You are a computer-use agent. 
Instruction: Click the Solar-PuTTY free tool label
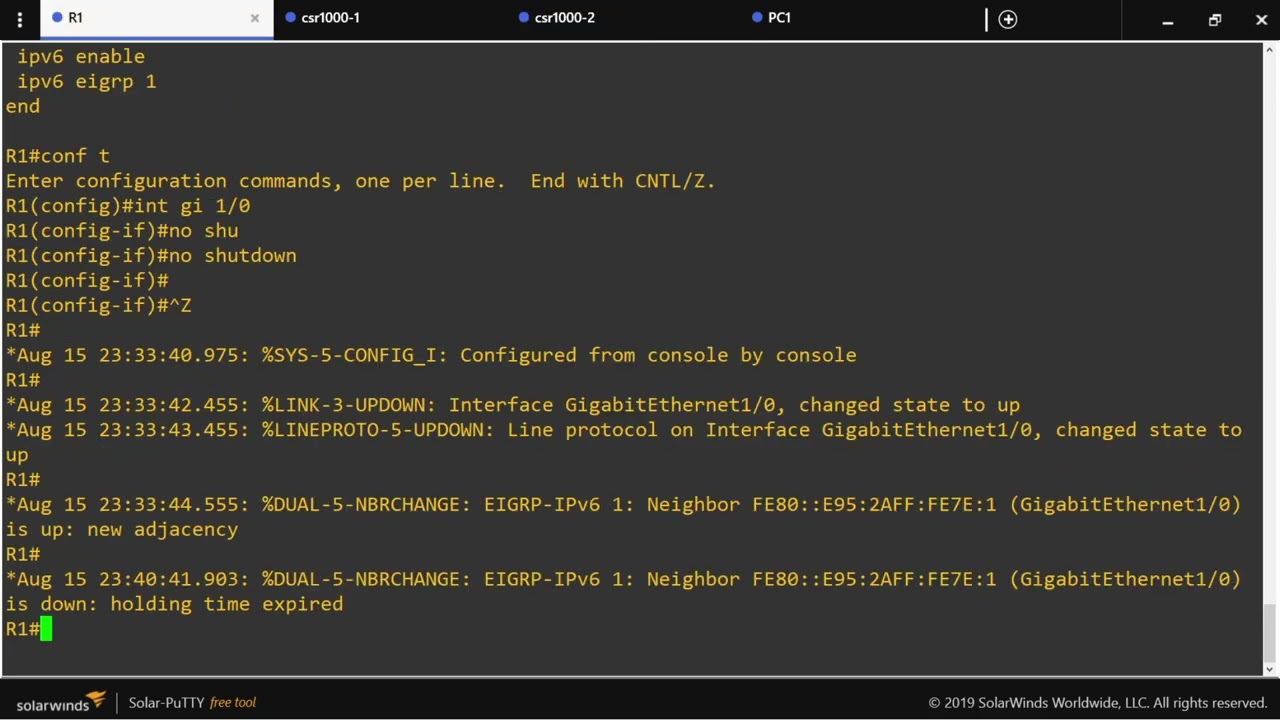pos(192,702)
